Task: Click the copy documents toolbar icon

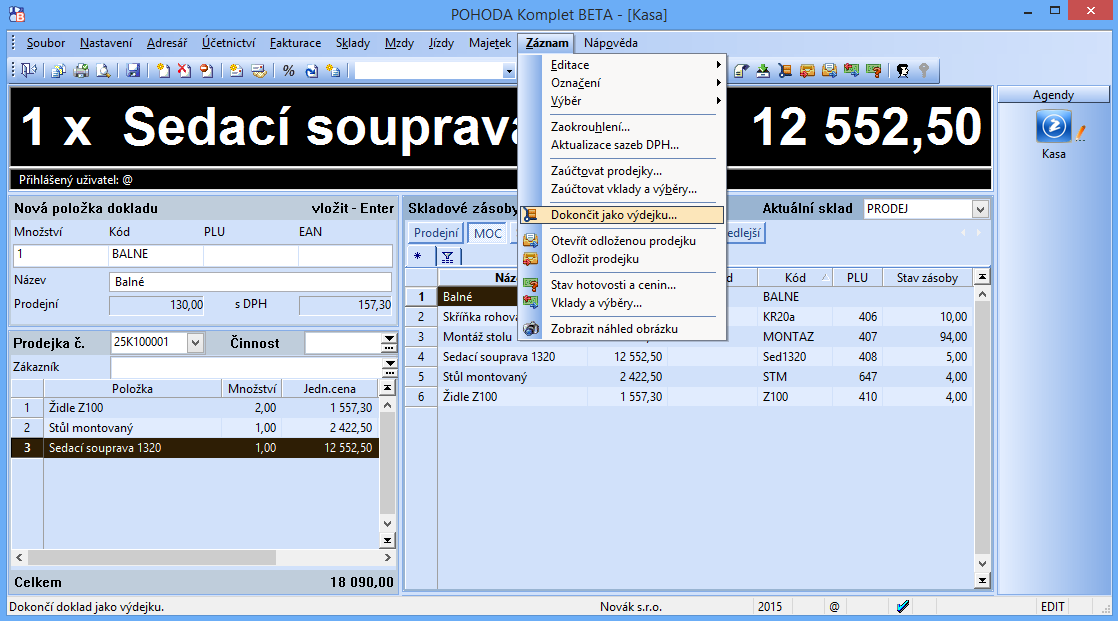Action: coord(58,71)
